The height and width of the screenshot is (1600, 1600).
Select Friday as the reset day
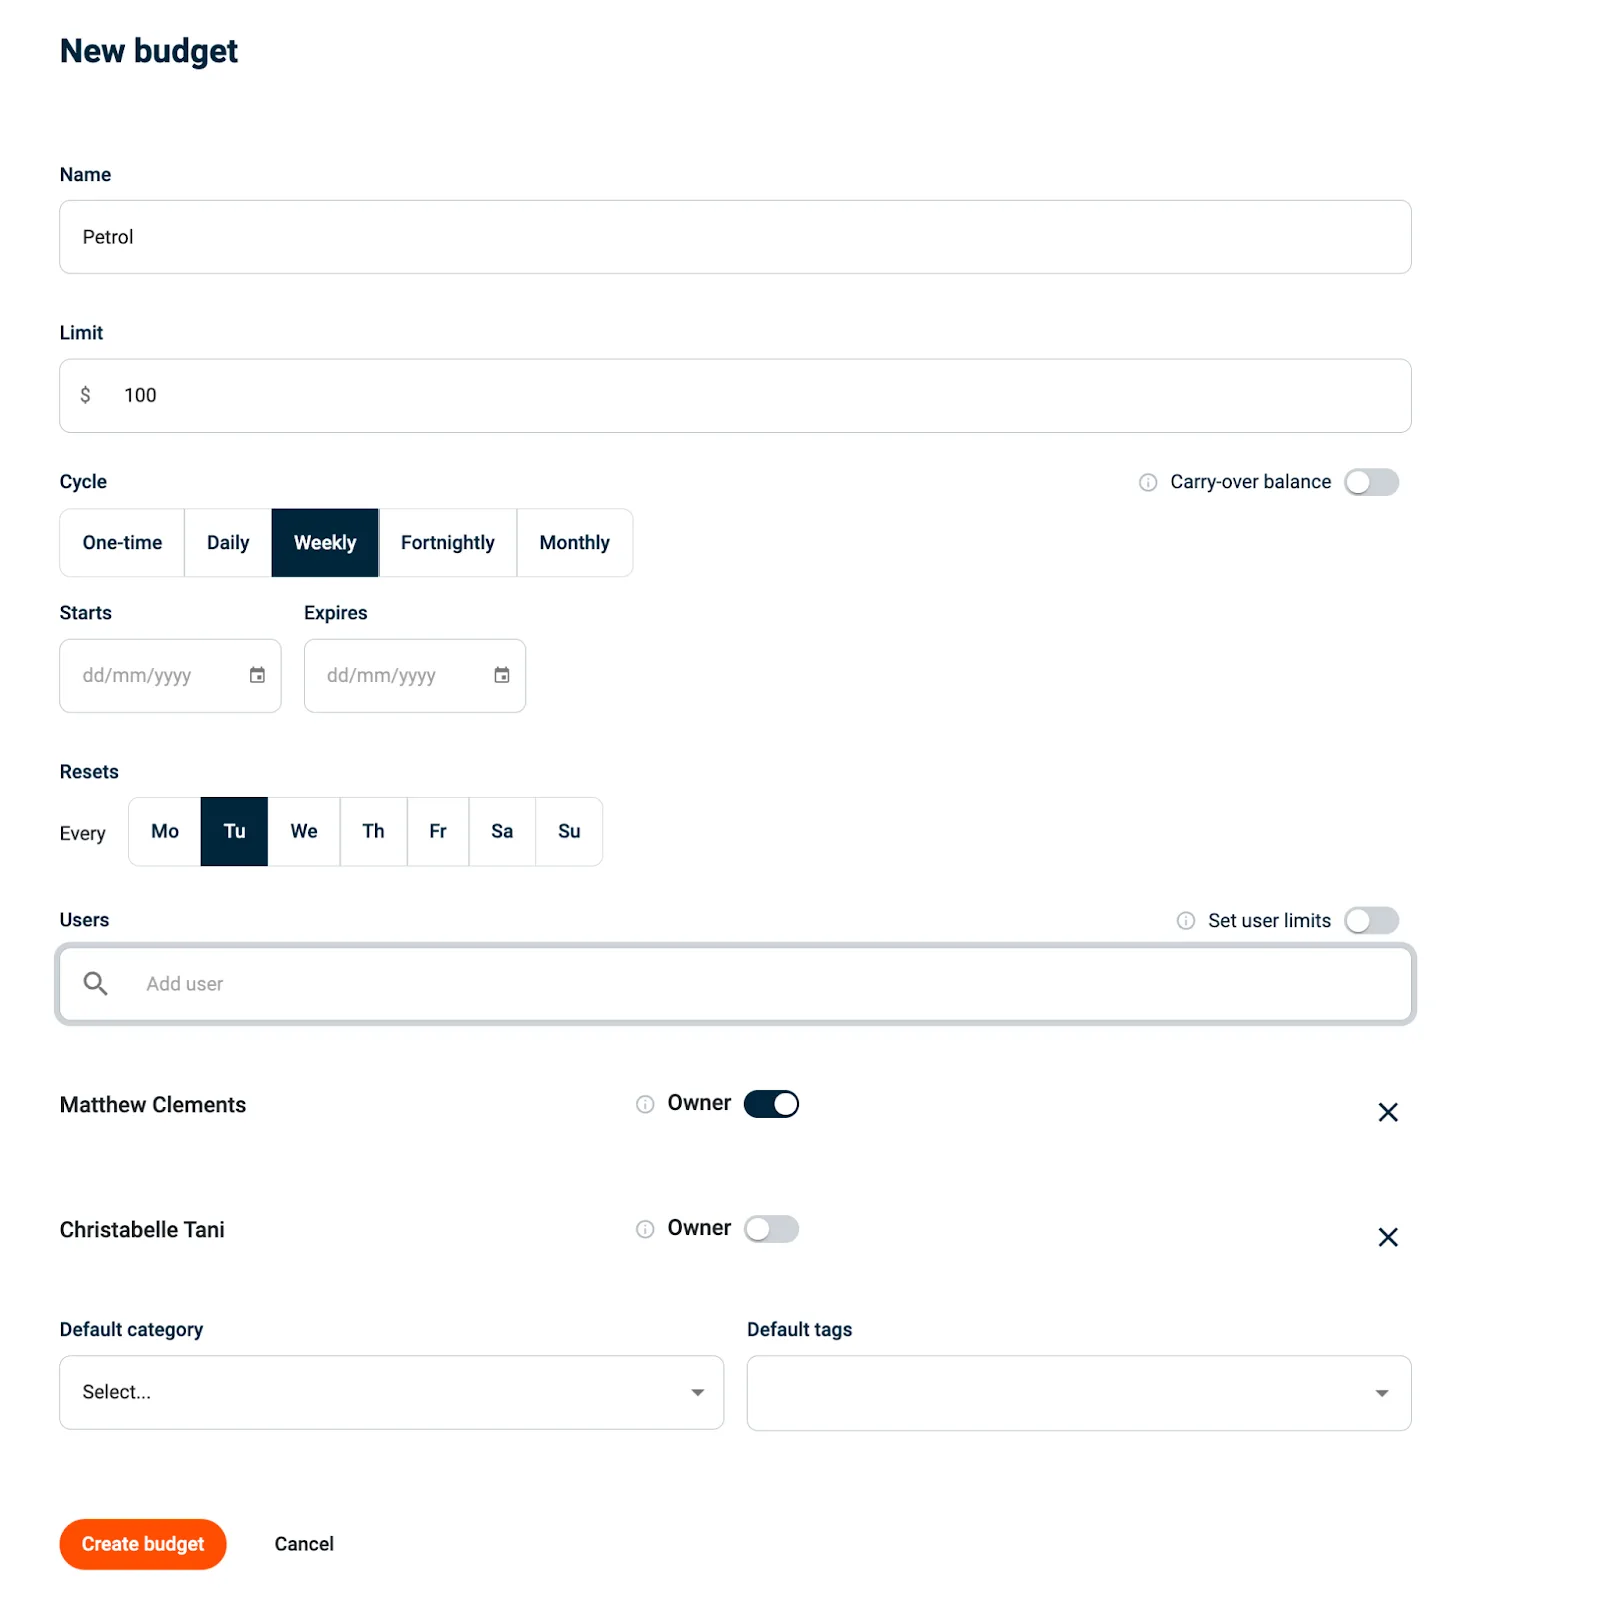point(437,831)
